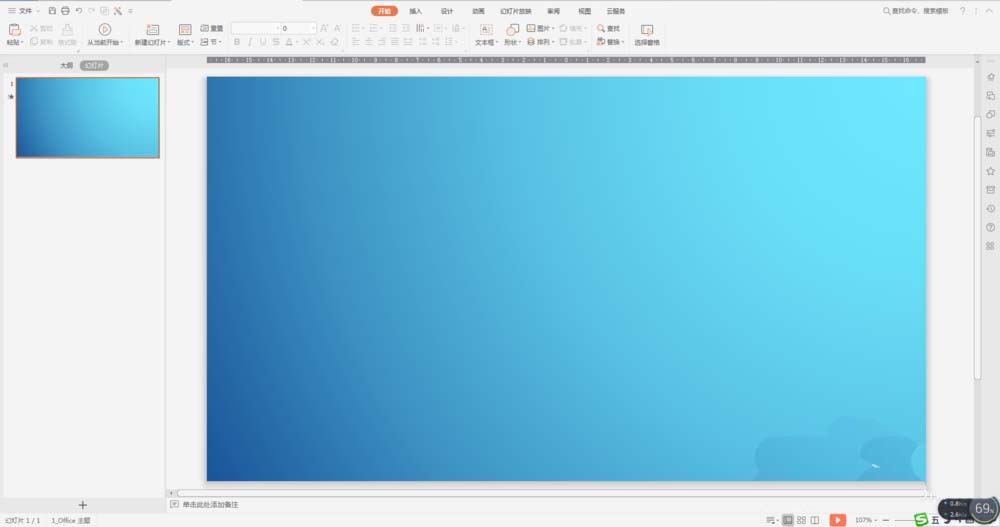Start slideshow from current slide (从当前开始)
This screenshot has width=1000, height=527.
click(x=105, y=34)
